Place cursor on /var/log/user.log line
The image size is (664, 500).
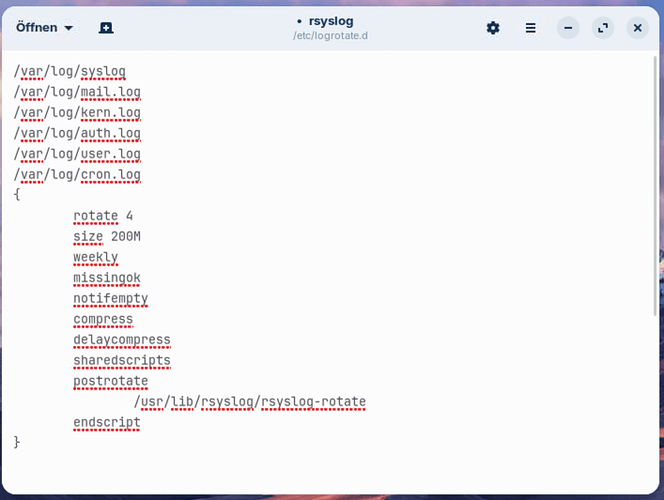[77, 154]
